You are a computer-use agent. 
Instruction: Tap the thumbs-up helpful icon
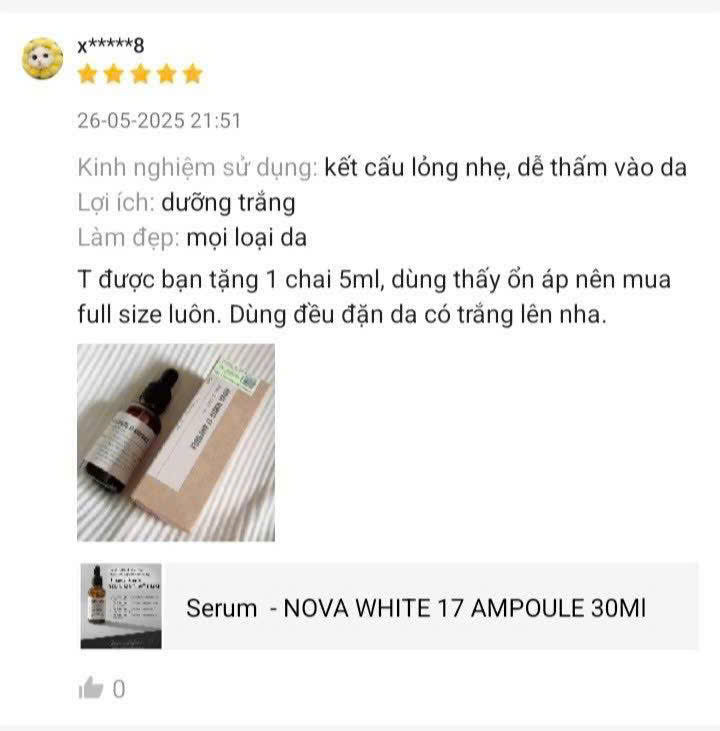(90, 688)
